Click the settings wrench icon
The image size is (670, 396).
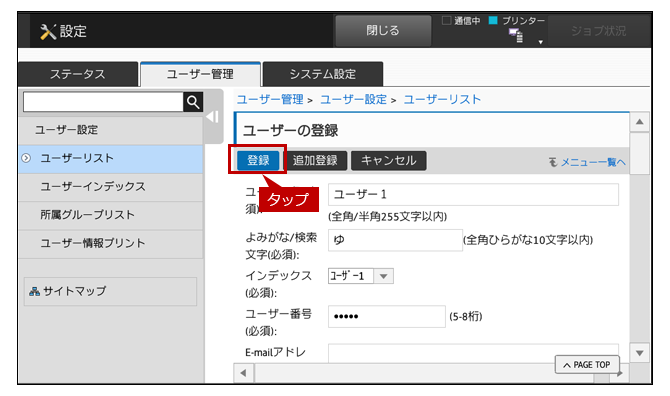(48, 32)
